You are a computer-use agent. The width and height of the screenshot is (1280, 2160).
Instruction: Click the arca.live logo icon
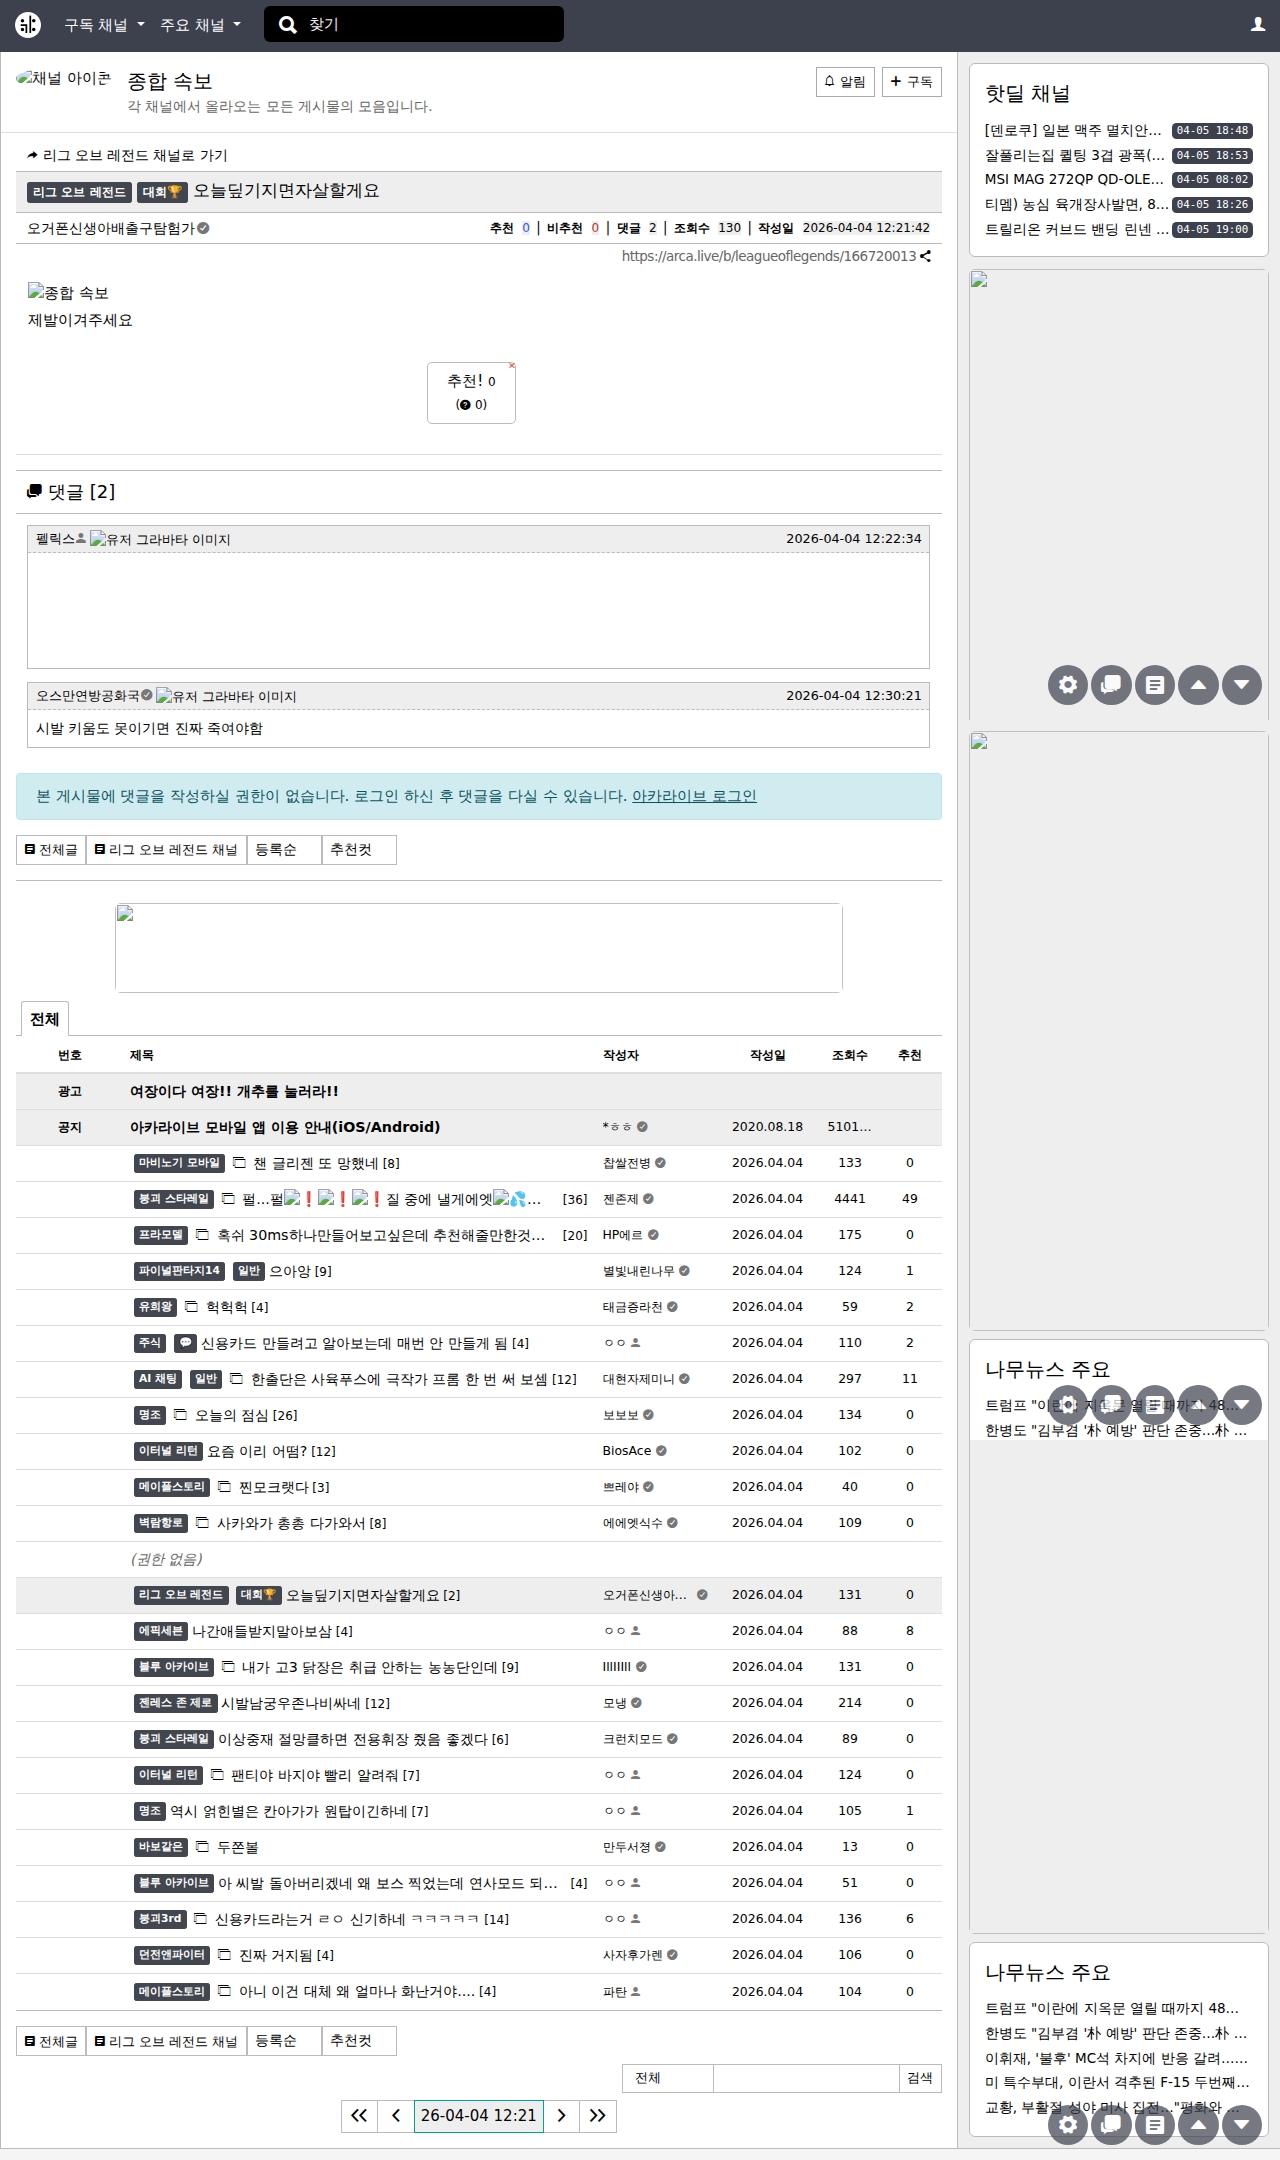[28, 25]
